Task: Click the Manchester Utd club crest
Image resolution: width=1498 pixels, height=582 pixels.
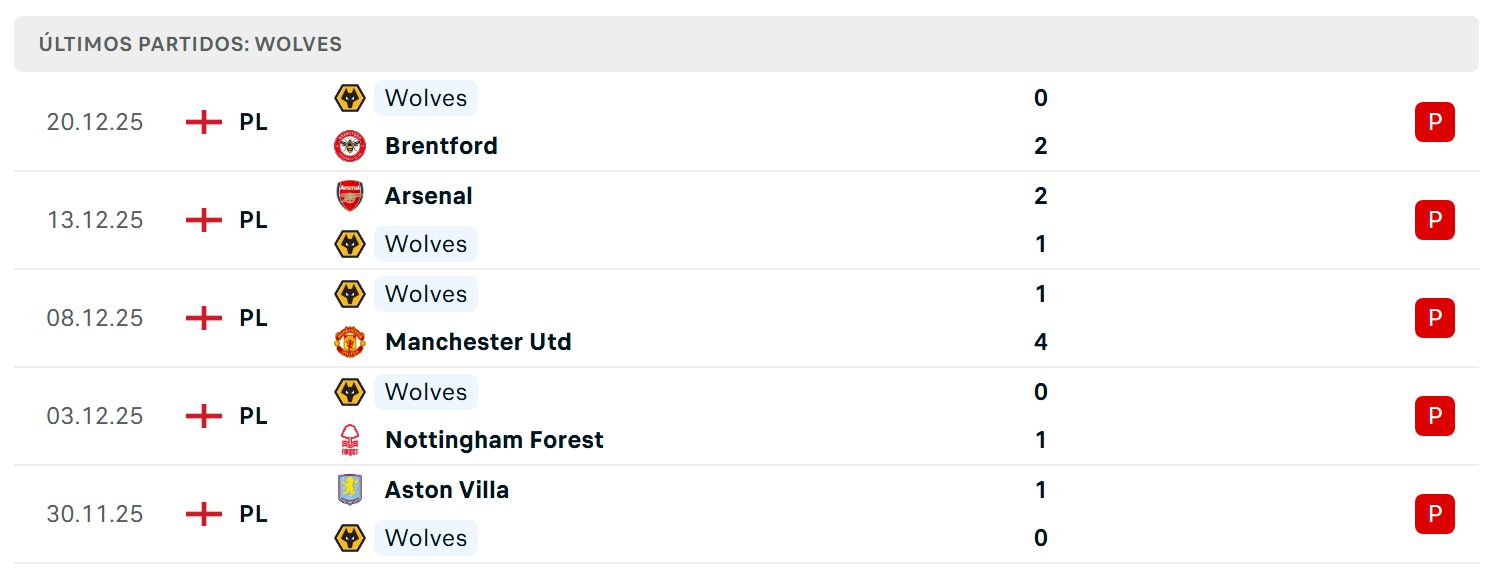Action: [350, 342]
